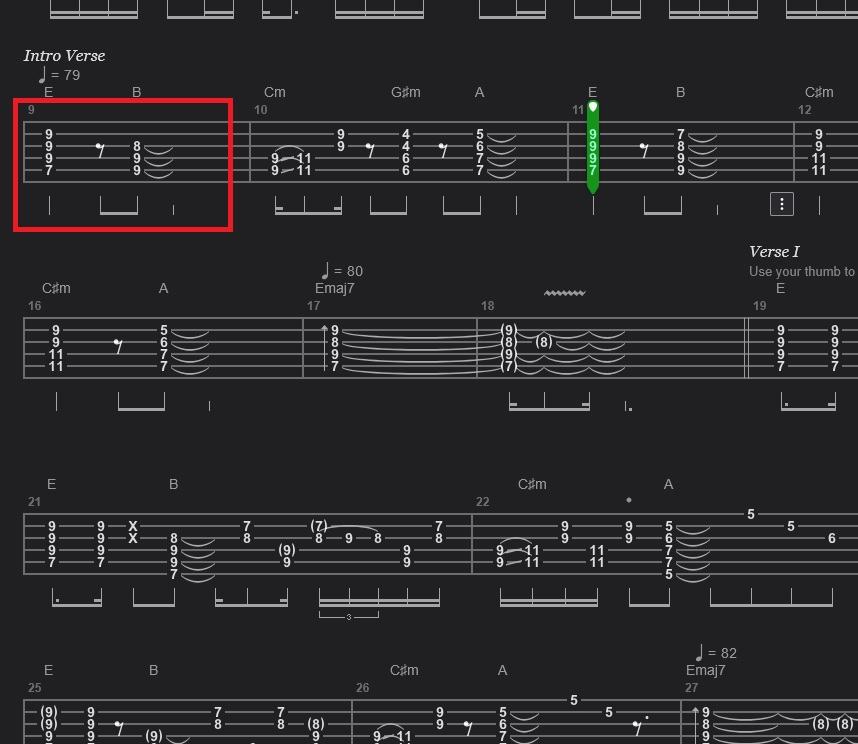Click the parenthesized (8) ghost note in measure 18
This screenshot has width=858, height=744.
click(543, 342)
